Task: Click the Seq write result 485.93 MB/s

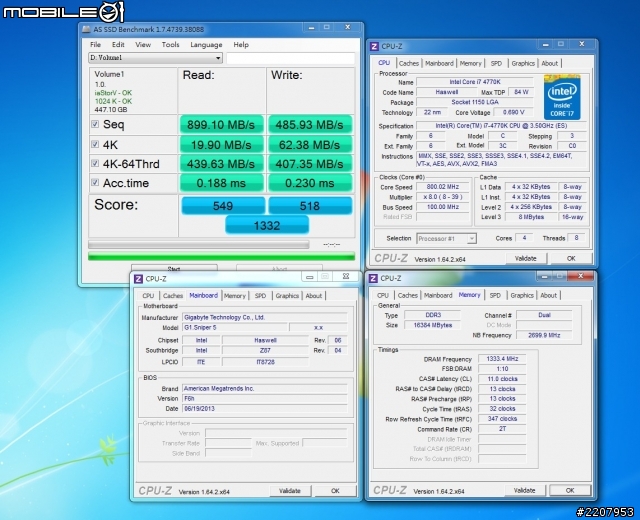Action: coord(310,124)
